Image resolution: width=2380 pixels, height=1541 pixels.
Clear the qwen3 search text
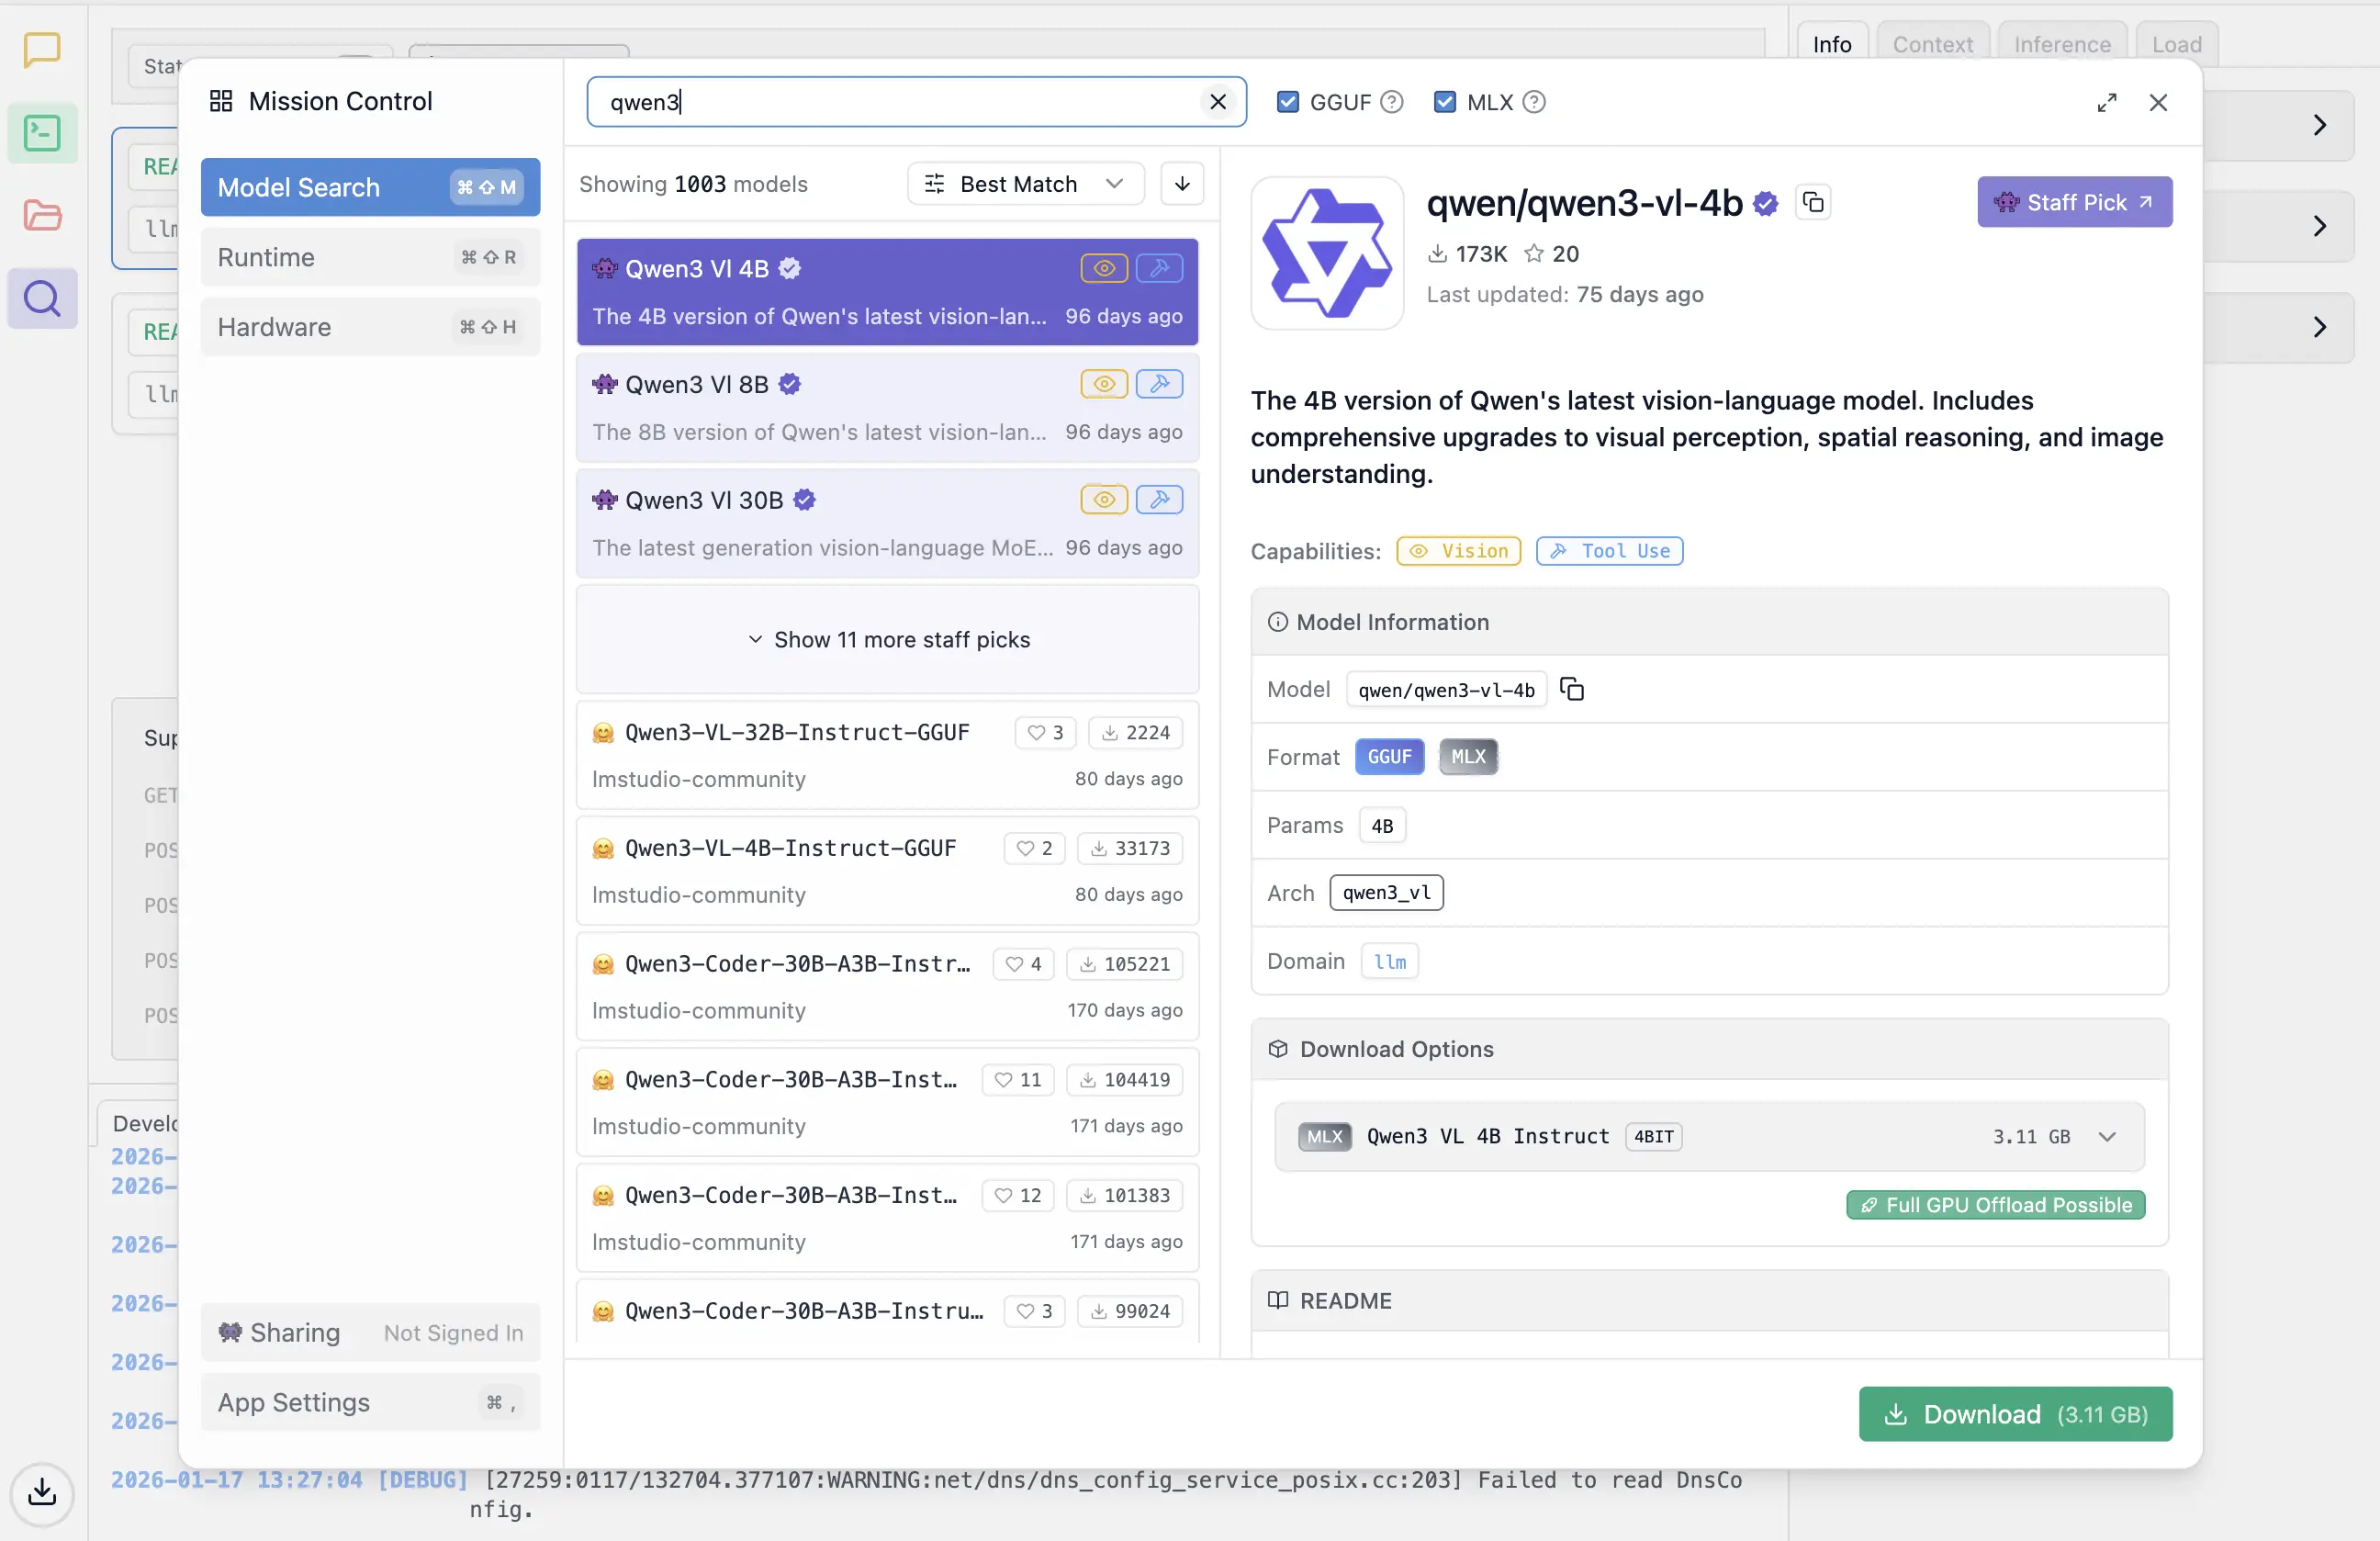[x=1218, y=102]
